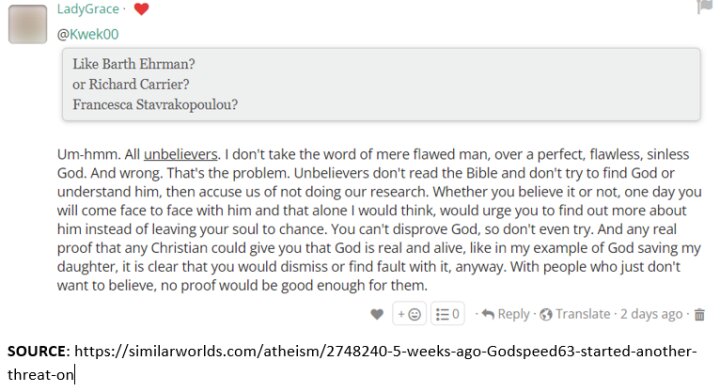Open LadyGrace's blurred avatar picture
This screenshot has height=392, width=720.
click(x=28, y=24)
